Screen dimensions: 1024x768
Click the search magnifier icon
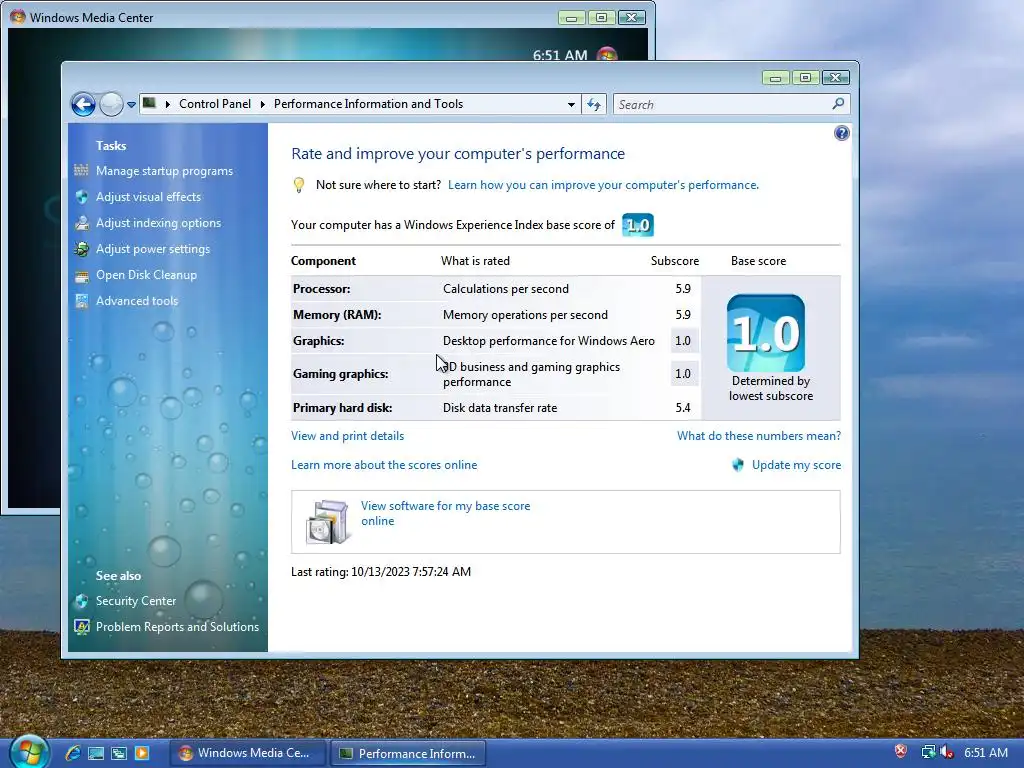click(839, 104)
